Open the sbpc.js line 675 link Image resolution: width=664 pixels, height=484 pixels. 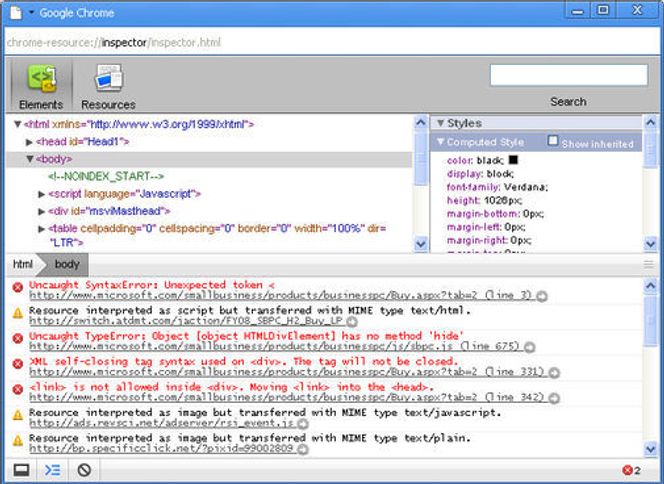click(274, 346)
